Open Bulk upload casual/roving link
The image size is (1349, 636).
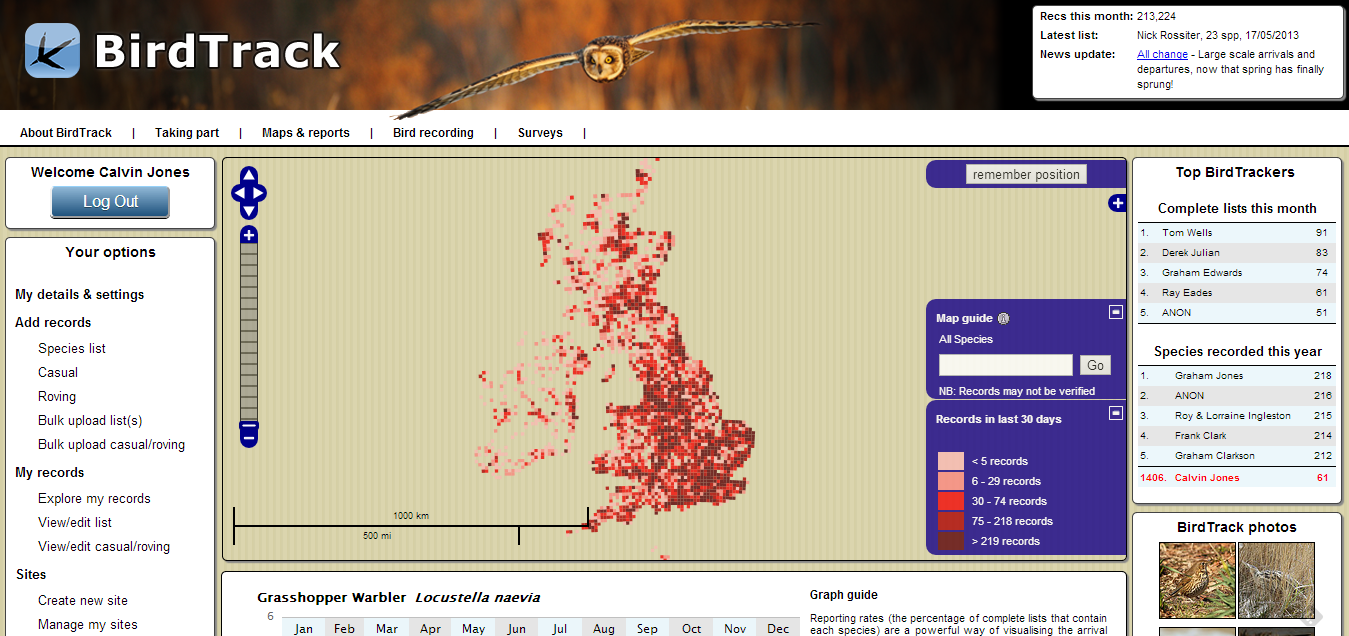coord(111,445)
